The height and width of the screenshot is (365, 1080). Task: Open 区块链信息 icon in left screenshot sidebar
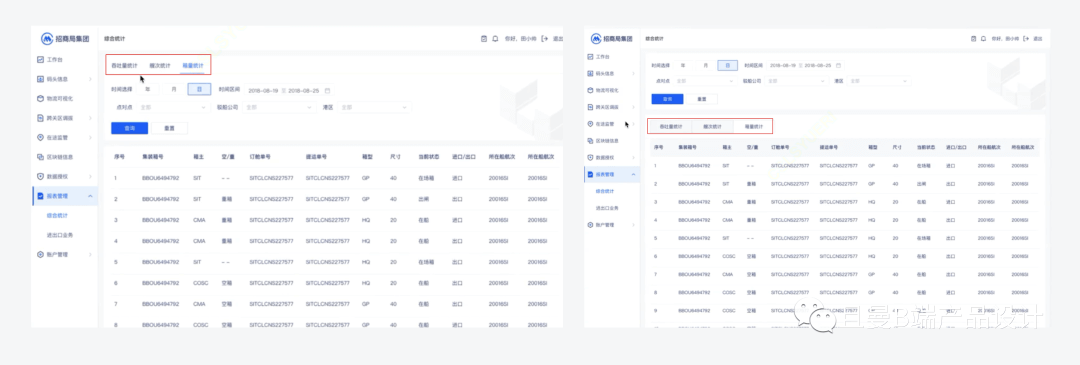click(x=41, y=156)
